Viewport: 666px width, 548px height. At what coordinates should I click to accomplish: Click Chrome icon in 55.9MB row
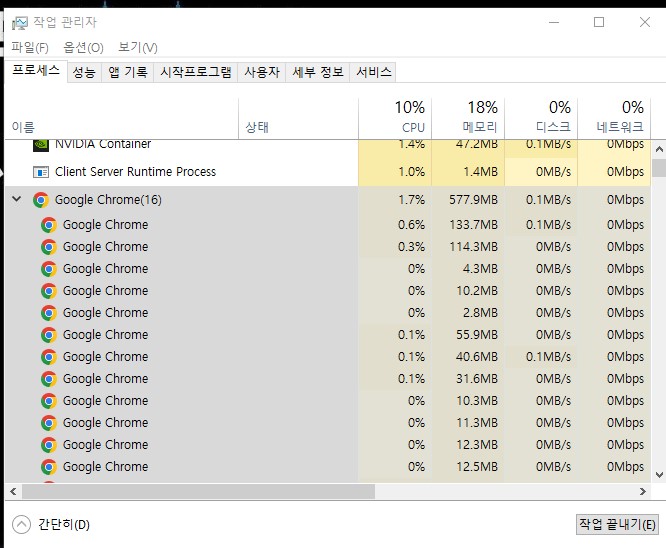click(49, 335)
